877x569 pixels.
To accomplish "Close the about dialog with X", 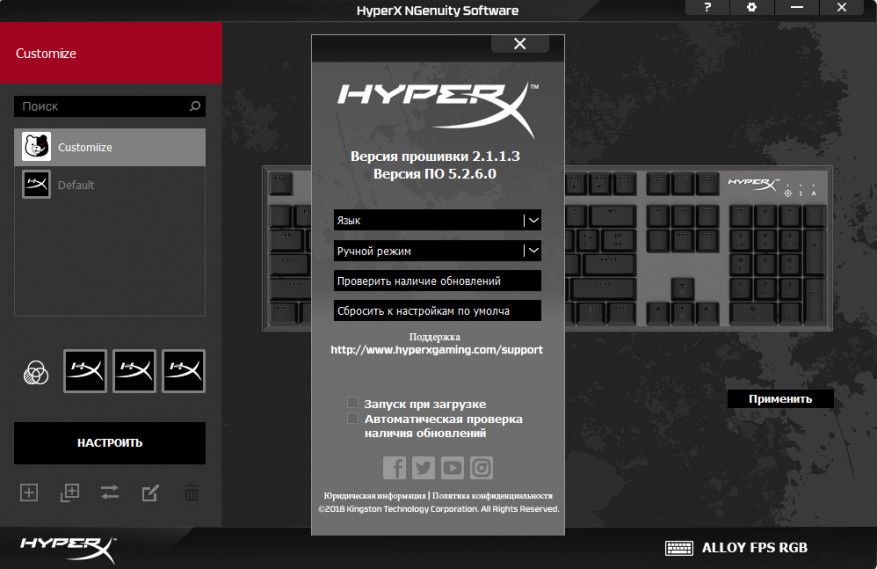I will pyautogui.click(x=520, y=44).
